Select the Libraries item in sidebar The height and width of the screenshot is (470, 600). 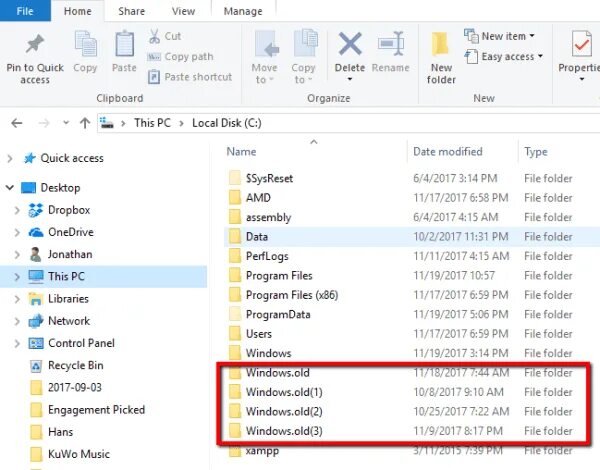point(59,299)
